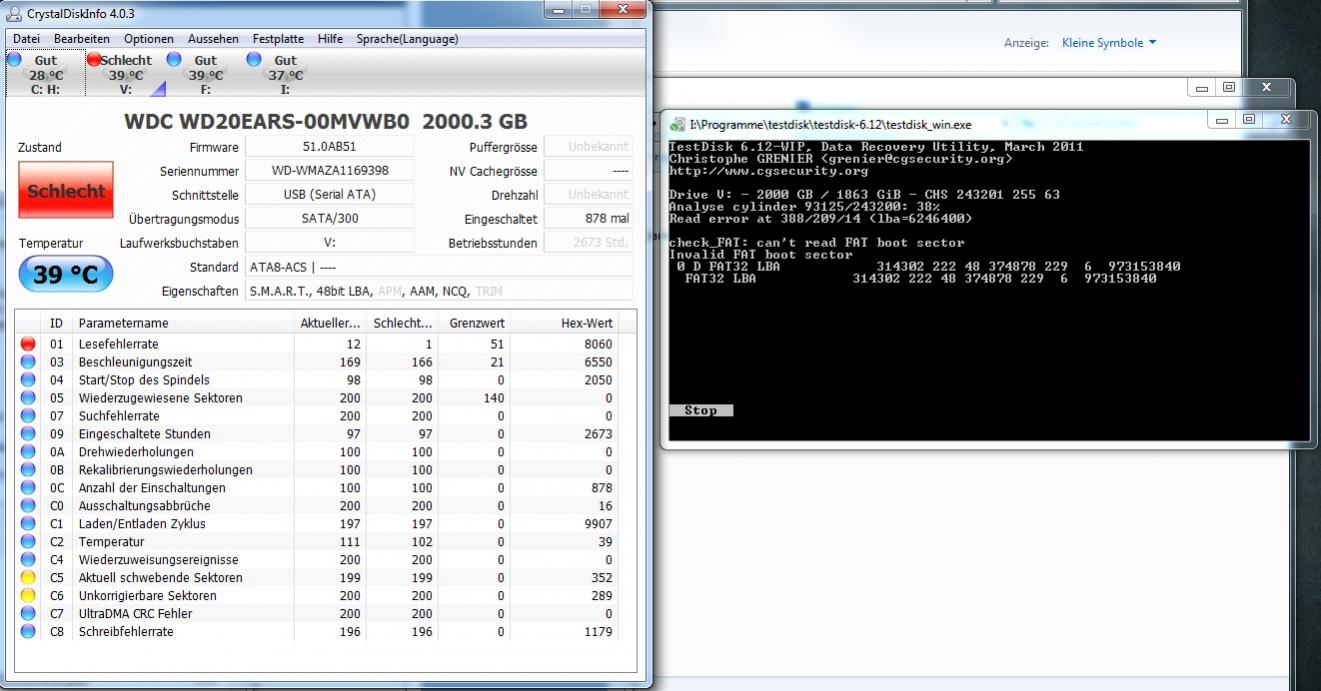Click the status icon for Anzahl der Einschaltungen
The width and height of the screenshot is (1321, 691).
click(28, 488)
